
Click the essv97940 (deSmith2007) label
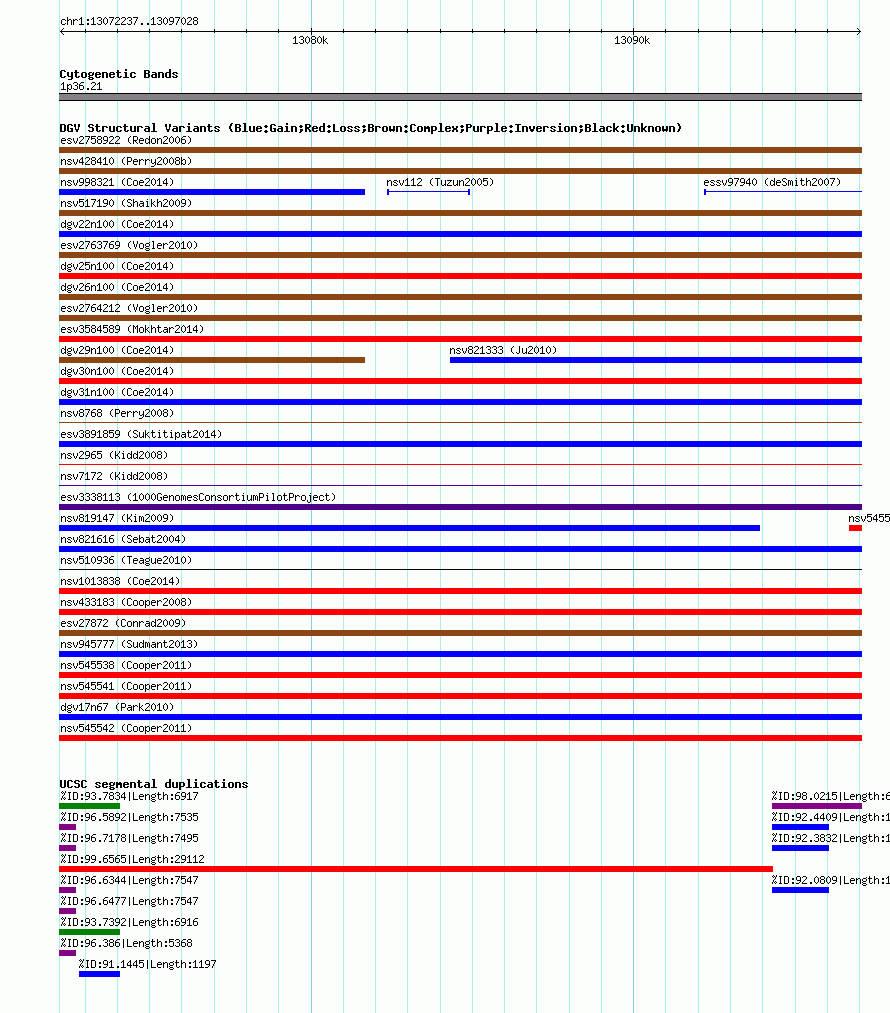(x=772, y=182)
